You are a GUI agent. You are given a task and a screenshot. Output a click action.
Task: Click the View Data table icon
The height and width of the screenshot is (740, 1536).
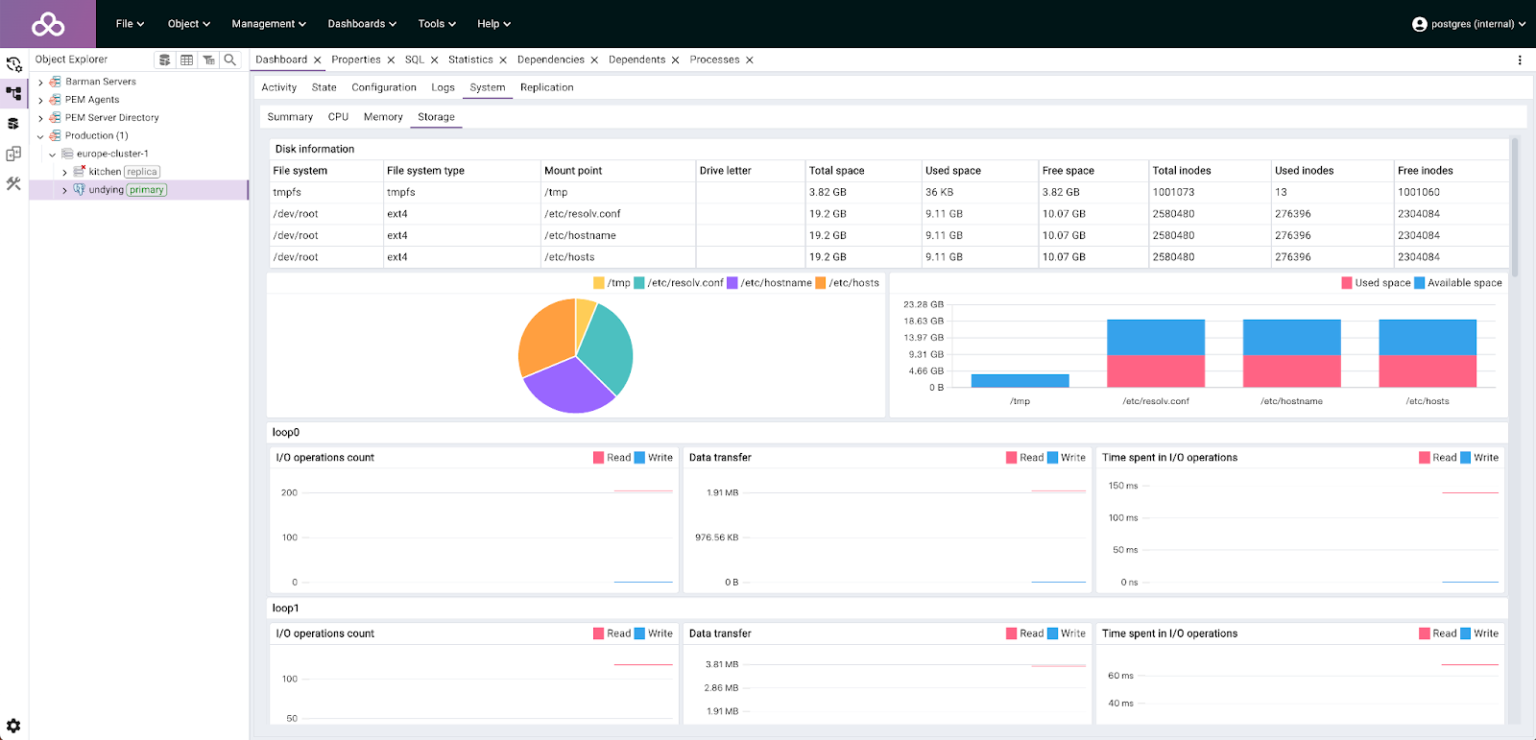pos(186,60)
